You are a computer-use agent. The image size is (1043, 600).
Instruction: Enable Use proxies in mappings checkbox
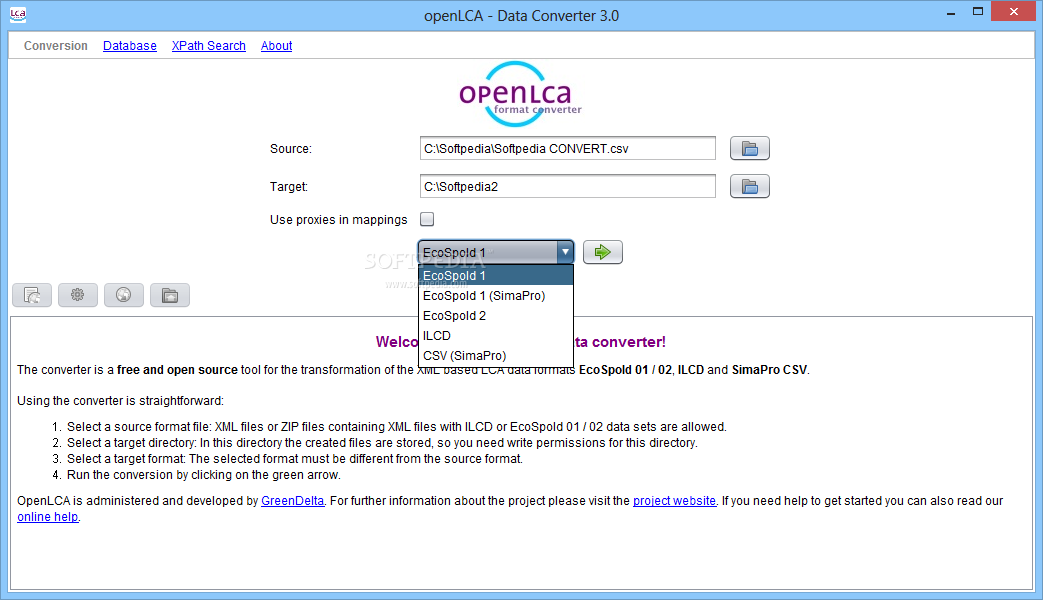point(427,219)
